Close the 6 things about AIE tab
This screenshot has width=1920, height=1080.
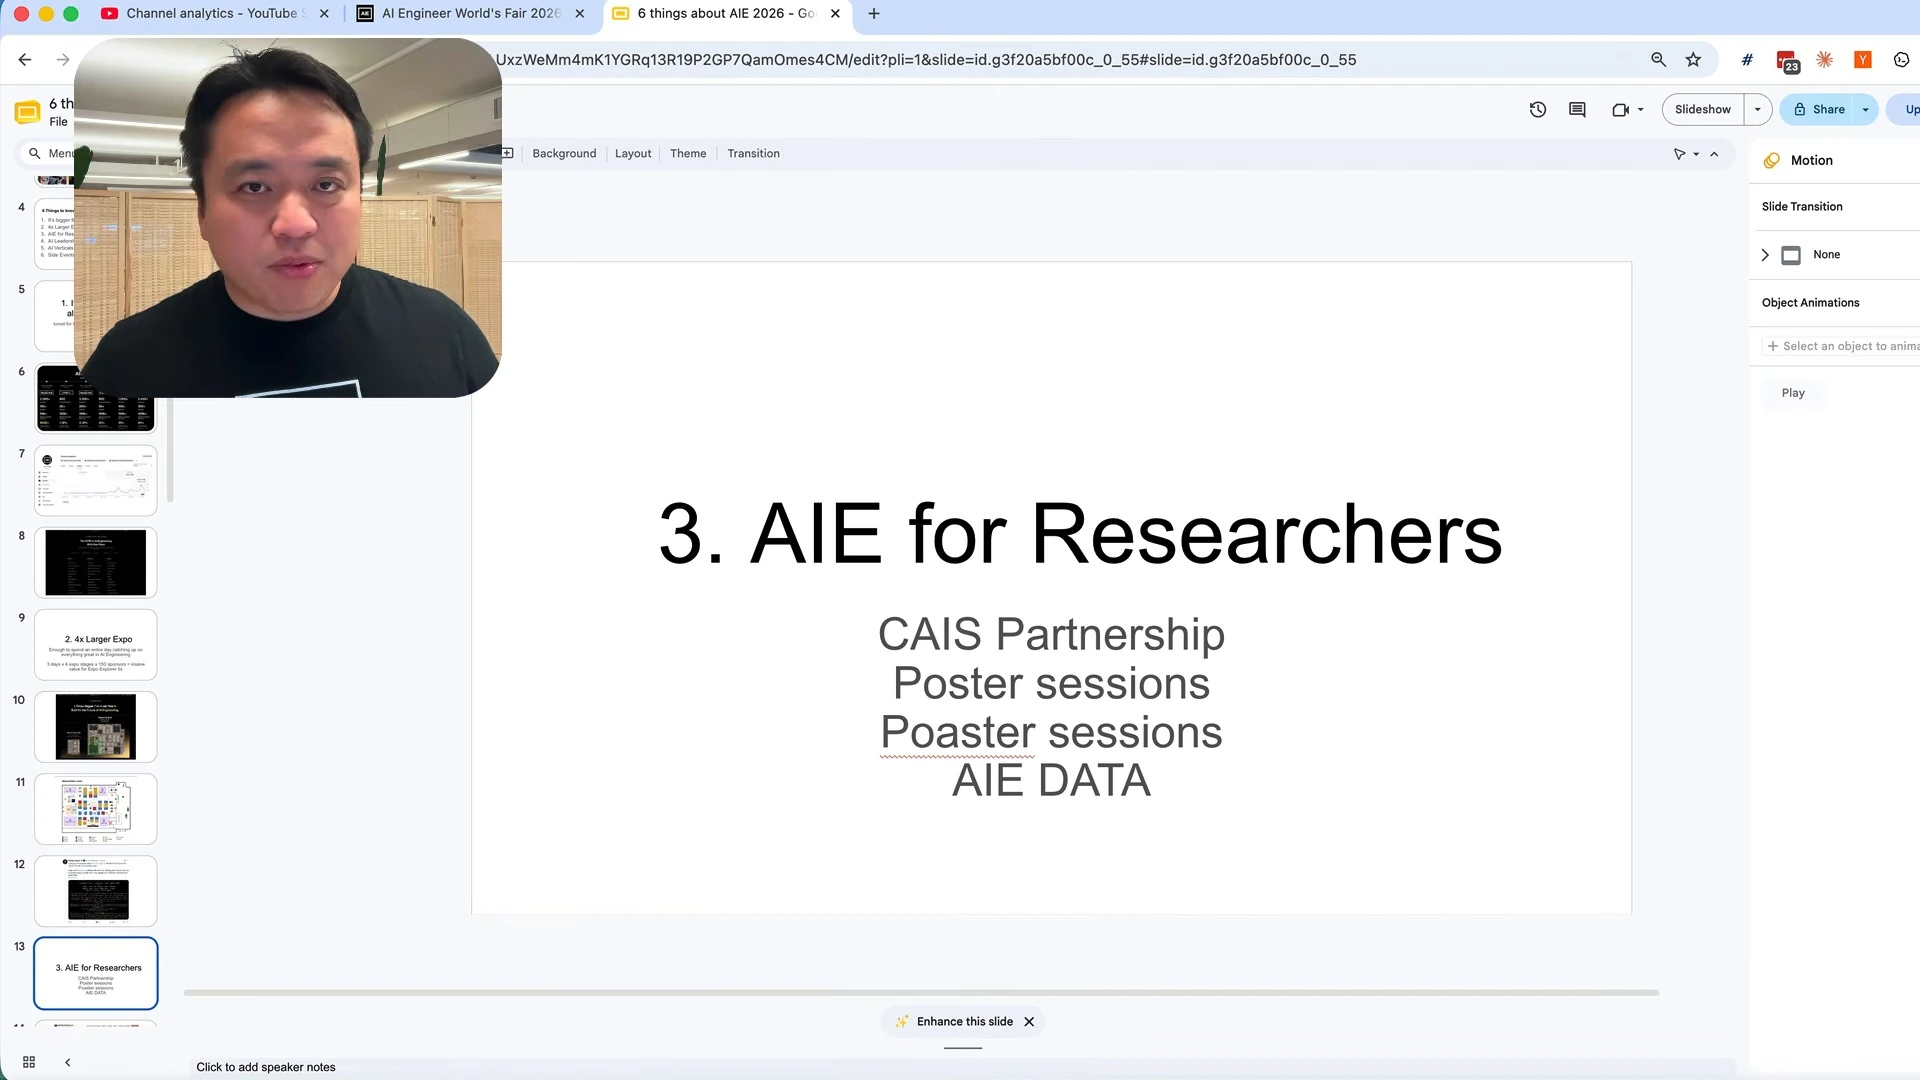coord(835,14)
